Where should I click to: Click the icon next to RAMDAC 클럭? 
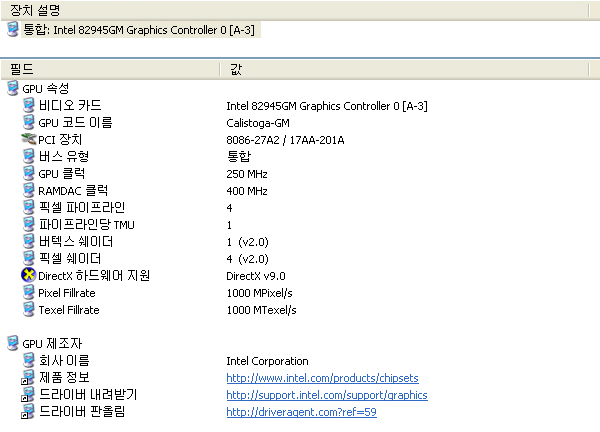[28, 190]
